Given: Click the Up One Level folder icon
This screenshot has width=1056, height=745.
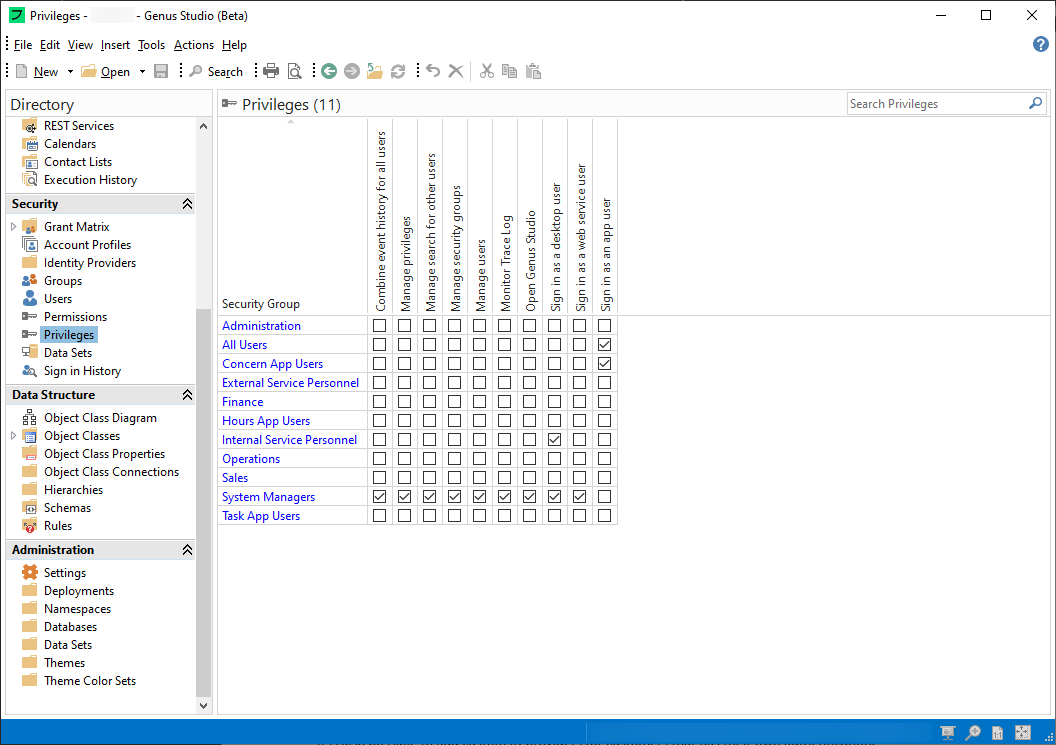Looking at the screenshot, I should point(375,71).
